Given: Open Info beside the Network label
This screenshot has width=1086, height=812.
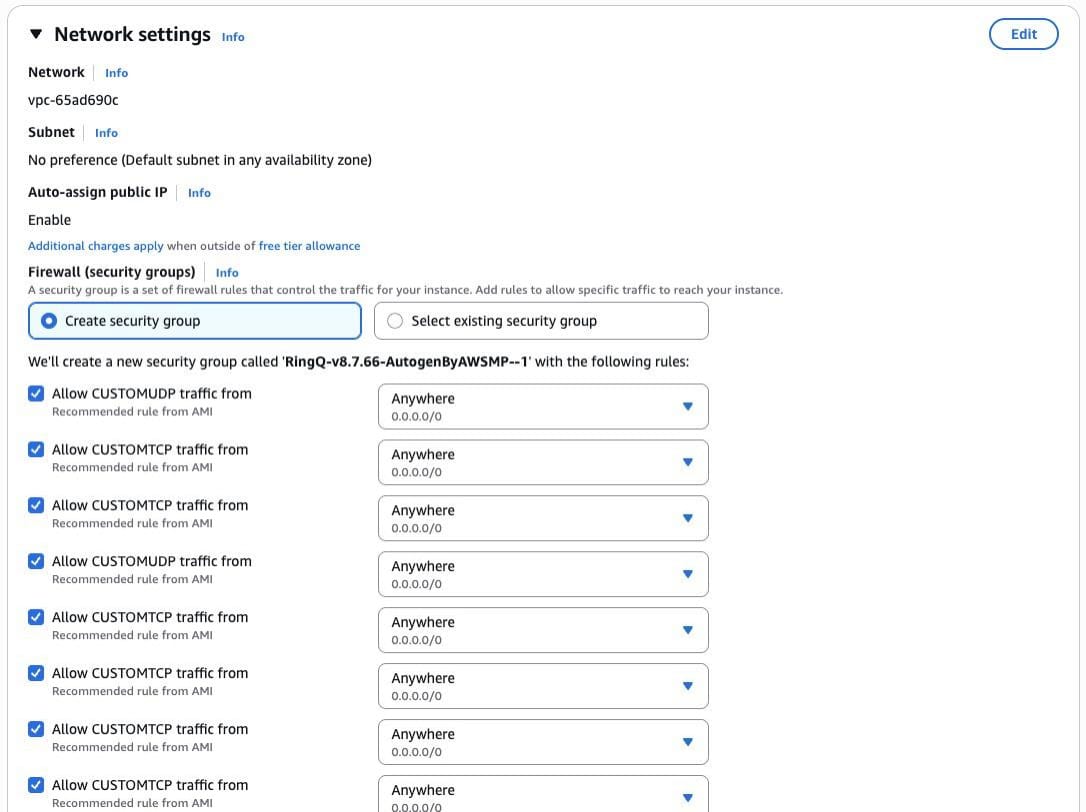Looking at the screenshot, I should pyautogui.click(x=116, y=72).
